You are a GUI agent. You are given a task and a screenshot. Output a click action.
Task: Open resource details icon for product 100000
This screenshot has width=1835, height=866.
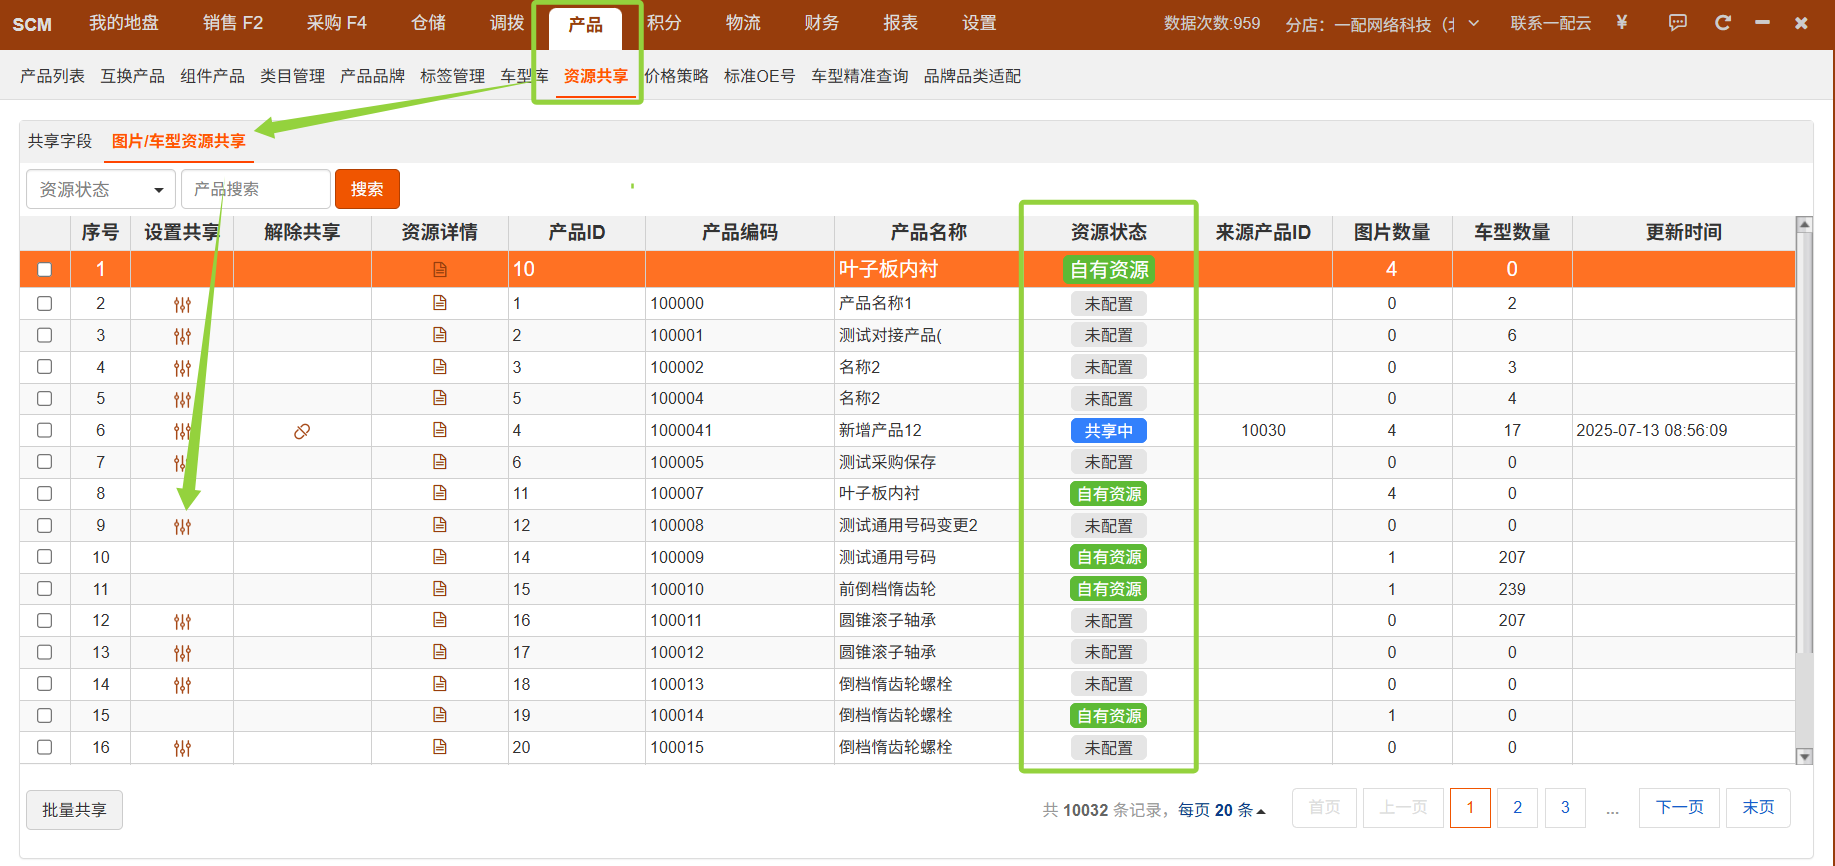[x=440, y=303]
